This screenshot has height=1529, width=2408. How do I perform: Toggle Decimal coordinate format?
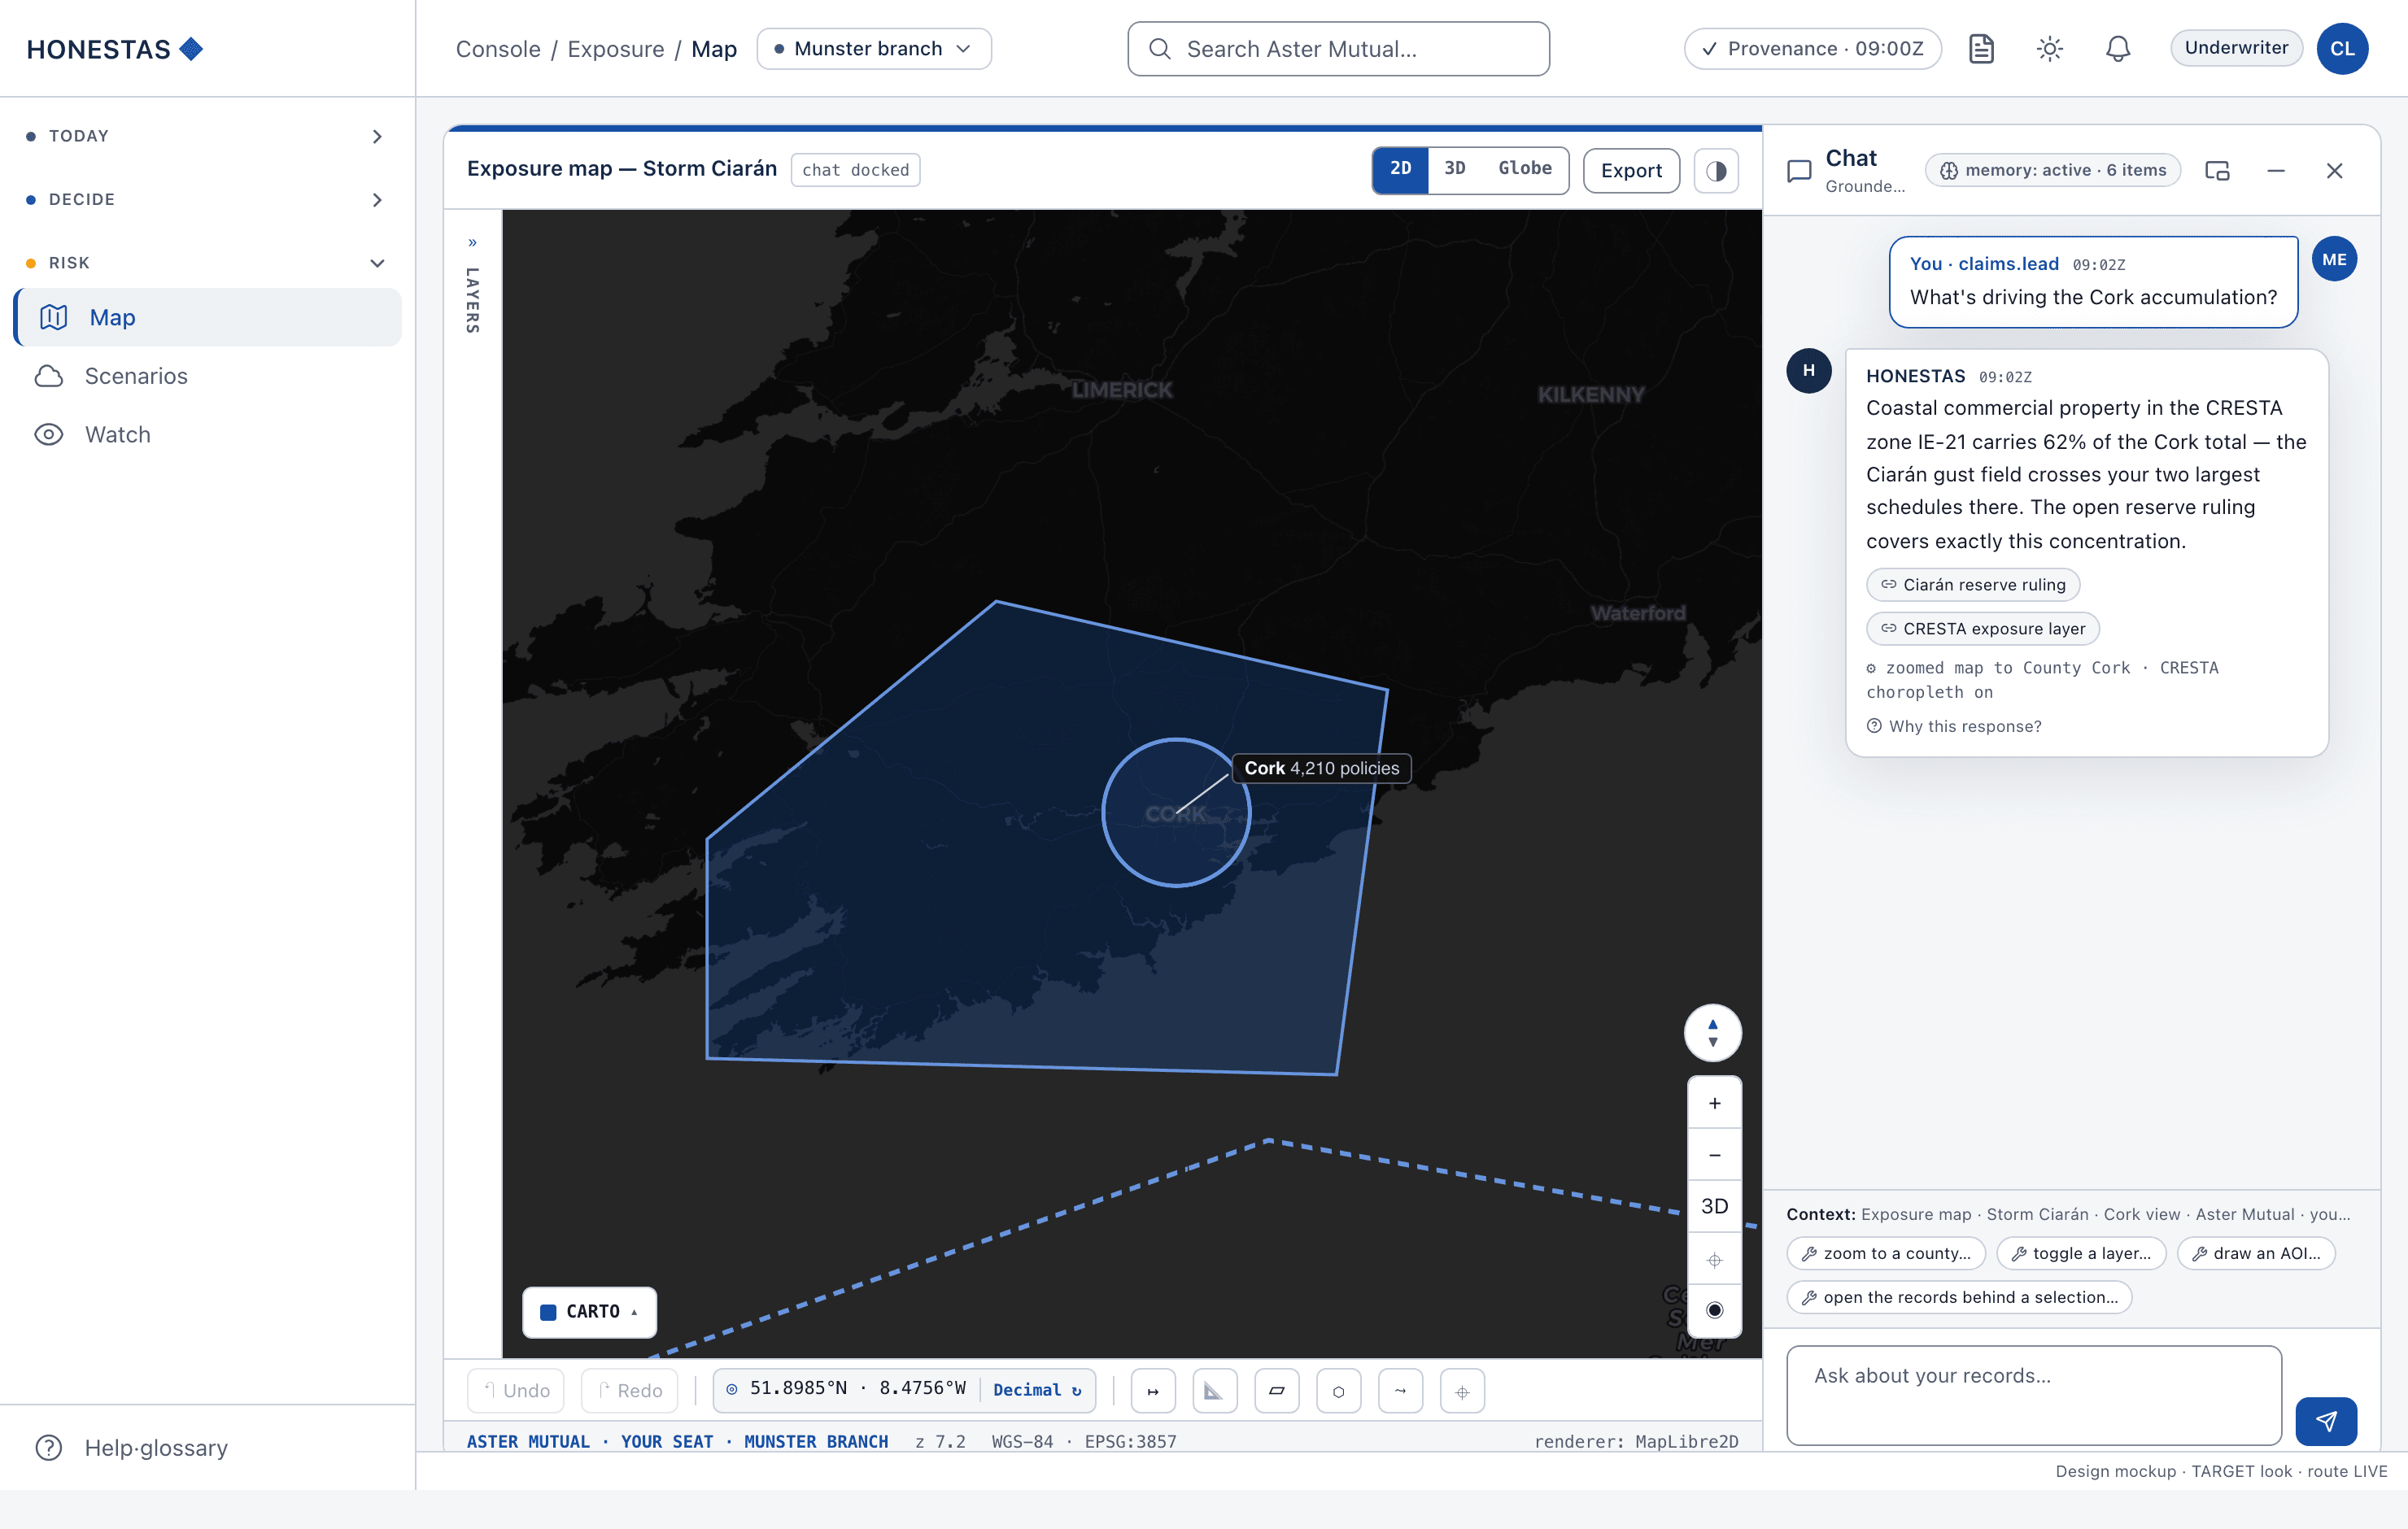[x=1037, y=1390]
